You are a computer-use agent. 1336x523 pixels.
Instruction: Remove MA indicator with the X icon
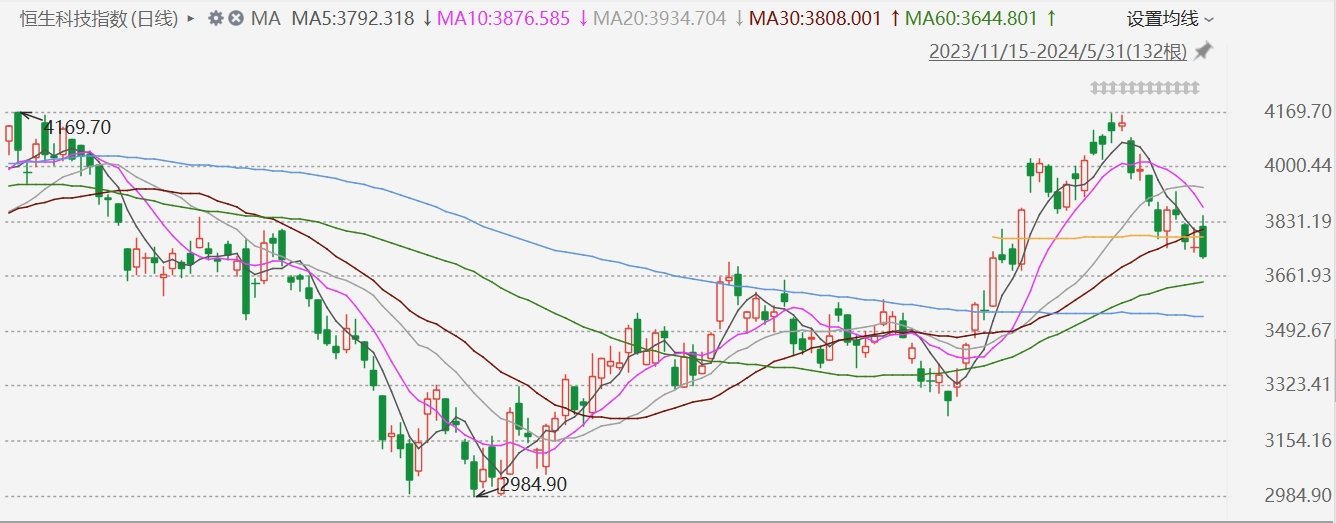click(x=235, y=19)
